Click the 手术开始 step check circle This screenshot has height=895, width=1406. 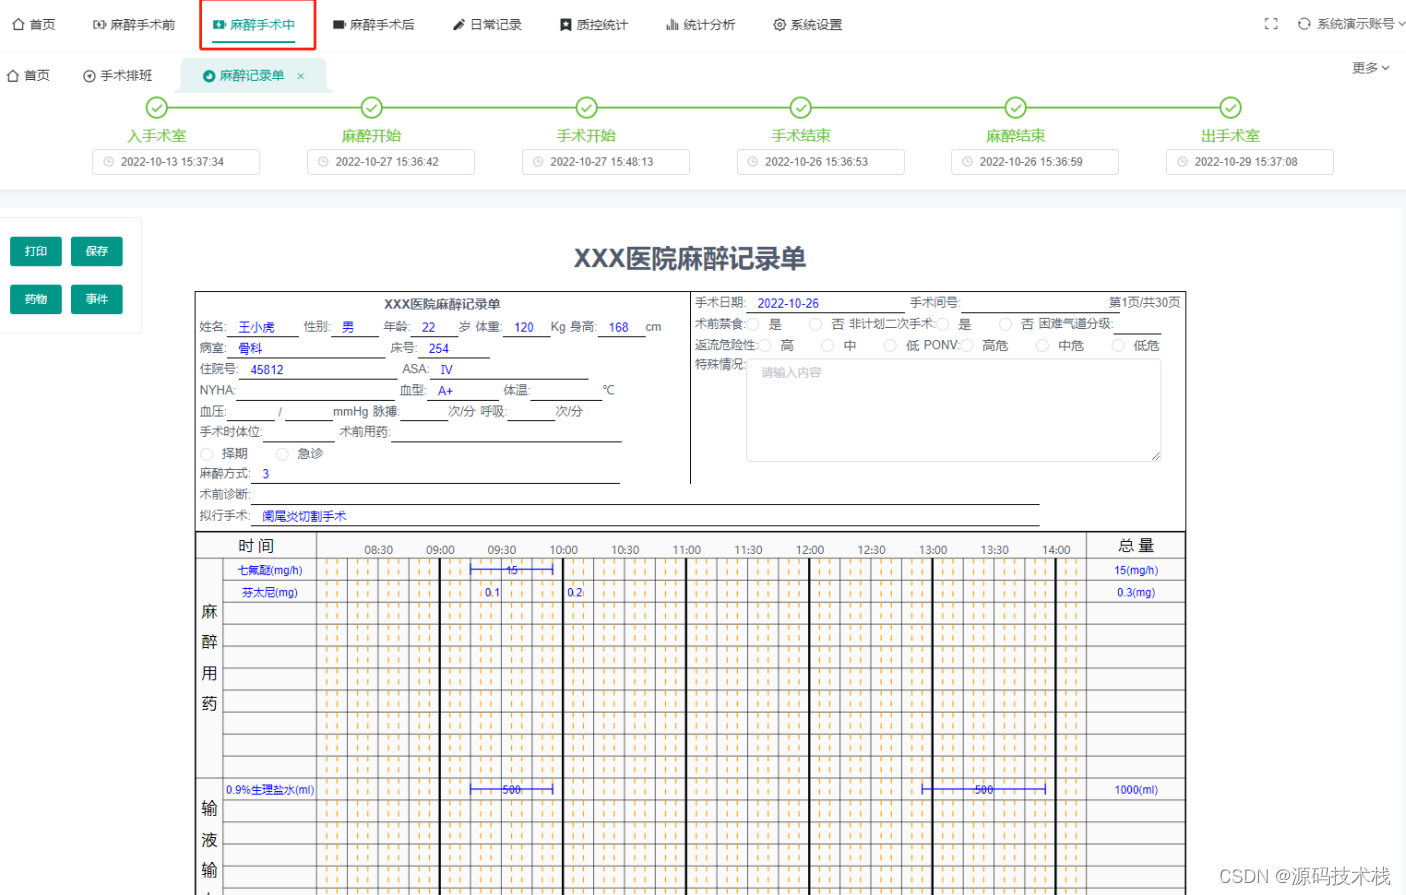(587, 107)
